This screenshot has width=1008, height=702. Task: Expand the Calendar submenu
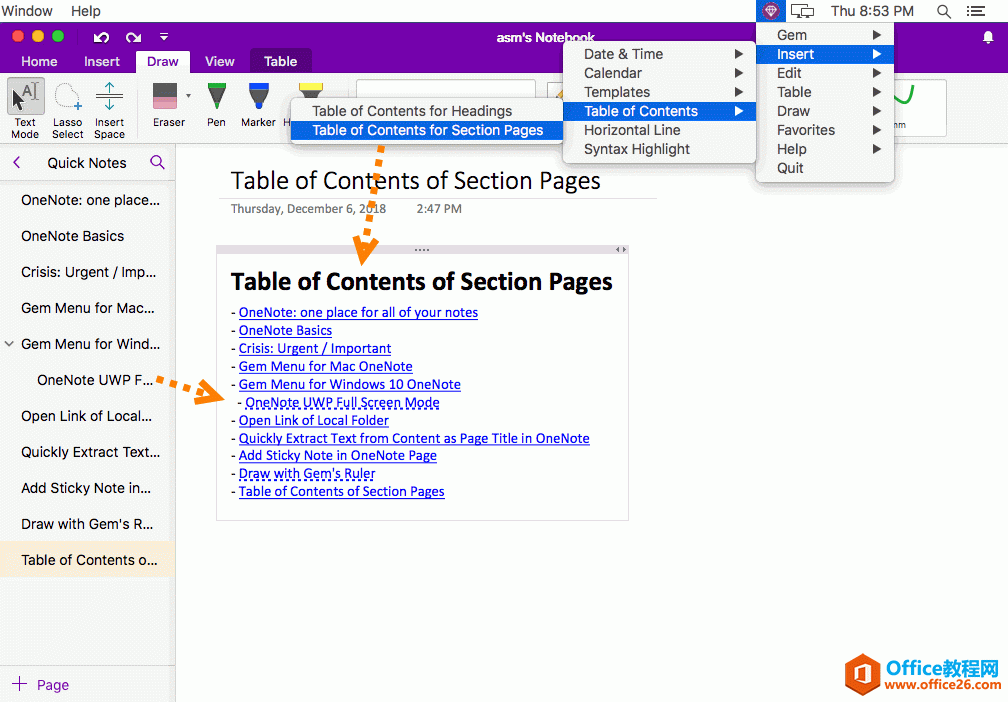(660, 73)
